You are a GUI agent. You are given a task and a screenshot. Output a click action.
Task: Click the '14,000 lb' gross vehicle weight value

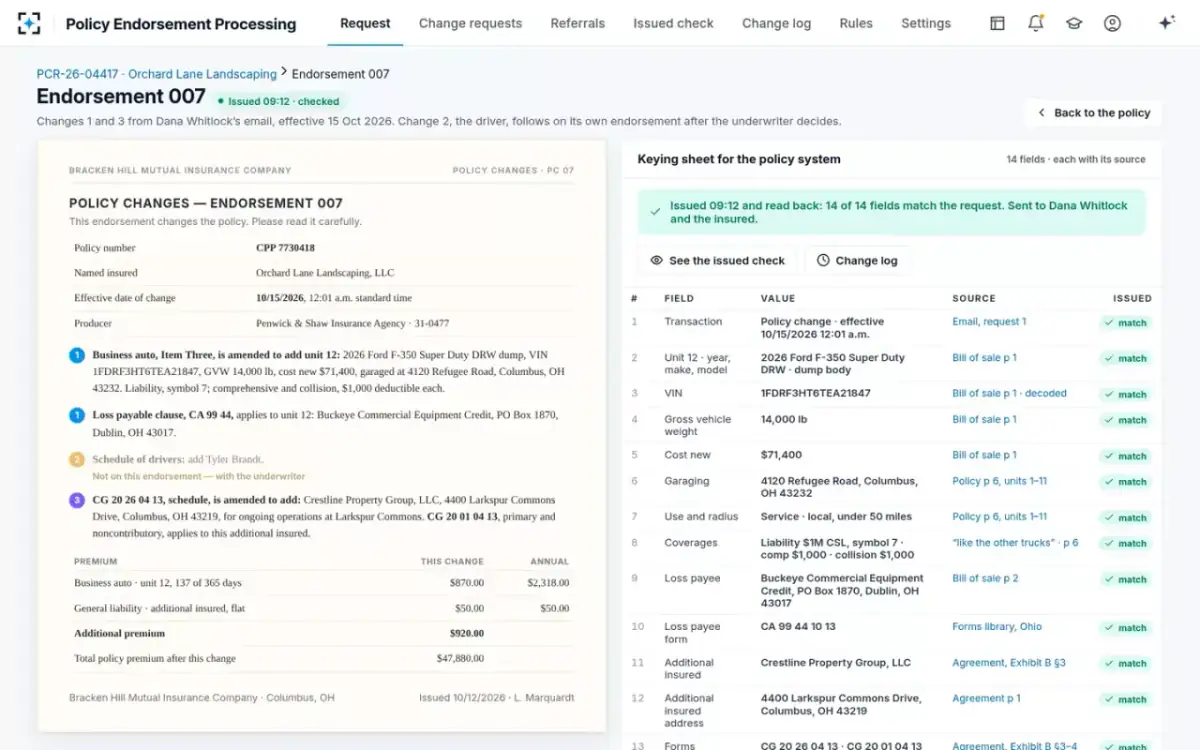pyautogui.click(x=786, y=419)
